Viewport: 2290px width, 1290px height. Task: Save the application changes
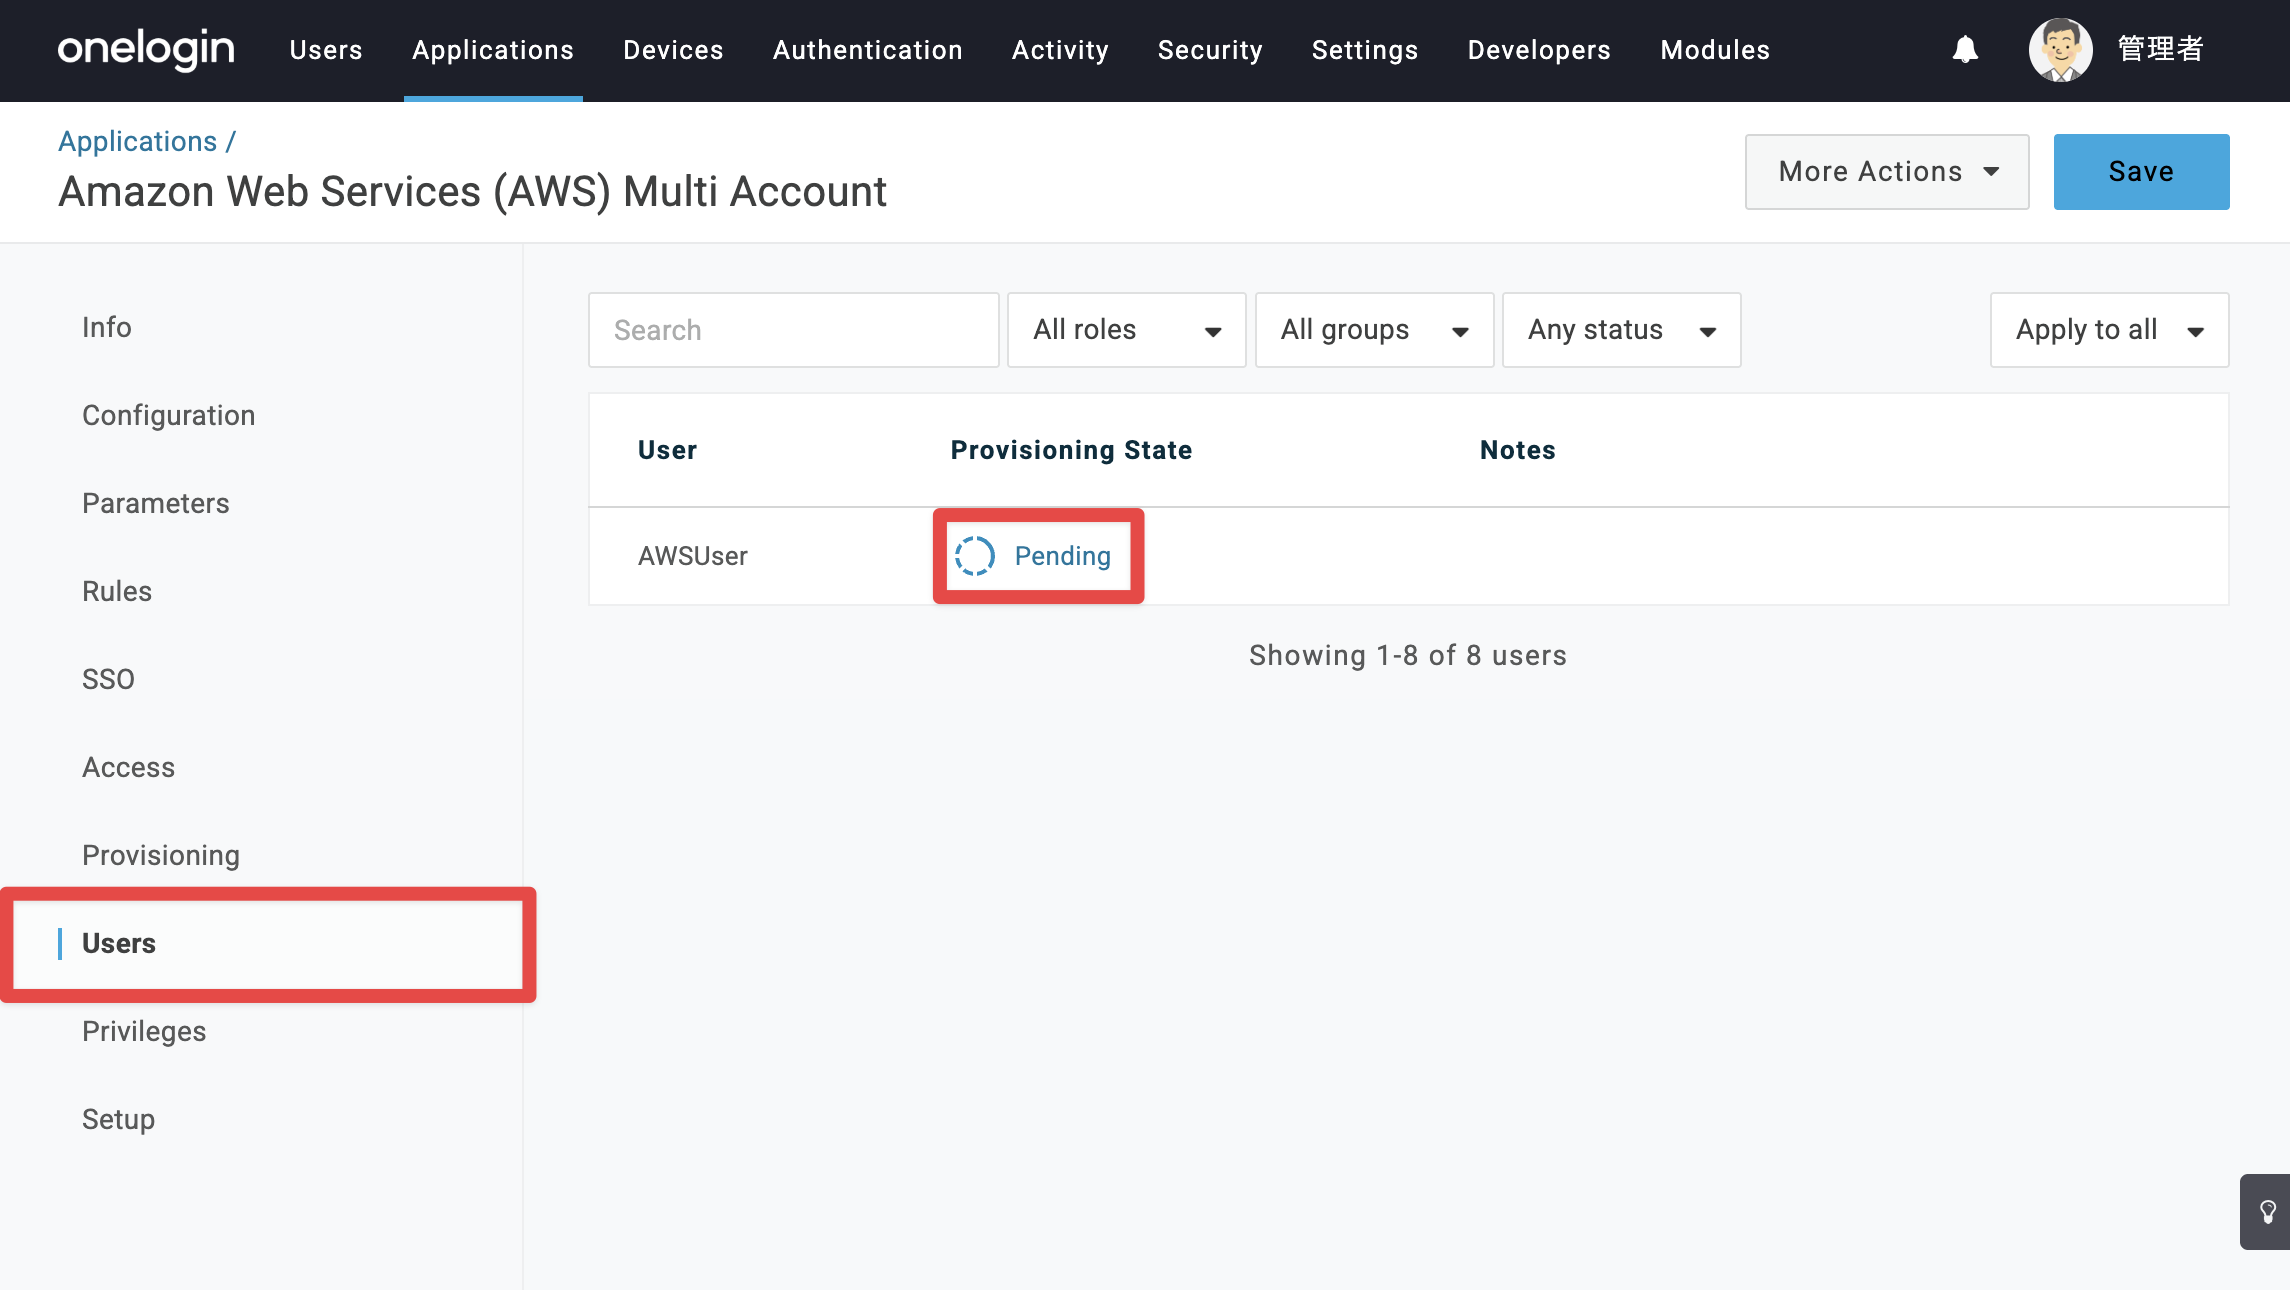(2142, 172)
